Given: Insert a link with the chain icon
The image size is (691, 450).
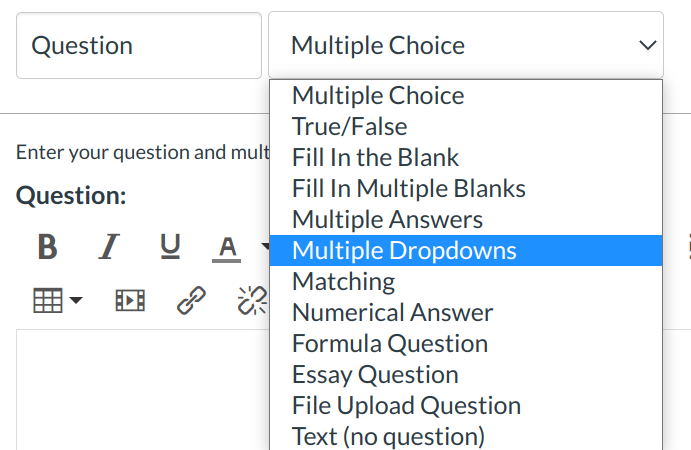Looking at the screenshot, I should click(x=191, y=299).
